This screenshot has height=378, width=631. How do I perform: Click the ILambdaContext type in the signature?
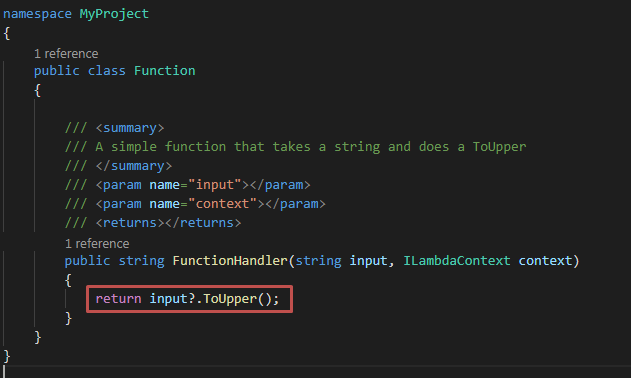coord(457,261)
